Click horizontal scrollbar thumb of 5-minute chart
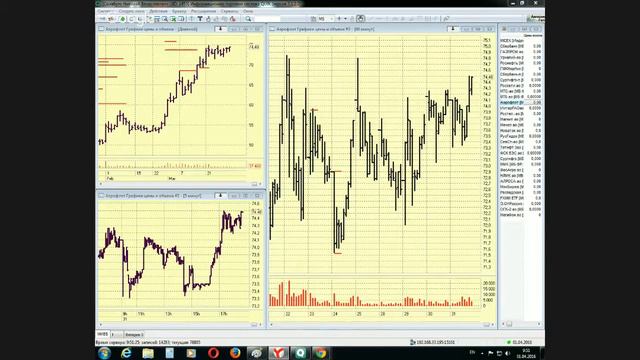The height and width of the screenshot is (360, 640). point(254,324)
